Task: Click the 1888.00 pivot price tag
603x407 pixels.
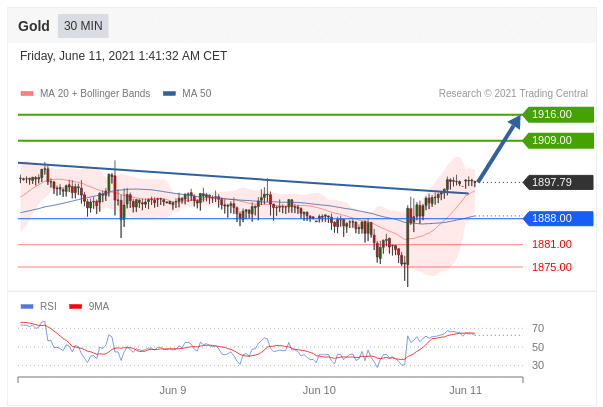Action: click(x=558, y=219)
